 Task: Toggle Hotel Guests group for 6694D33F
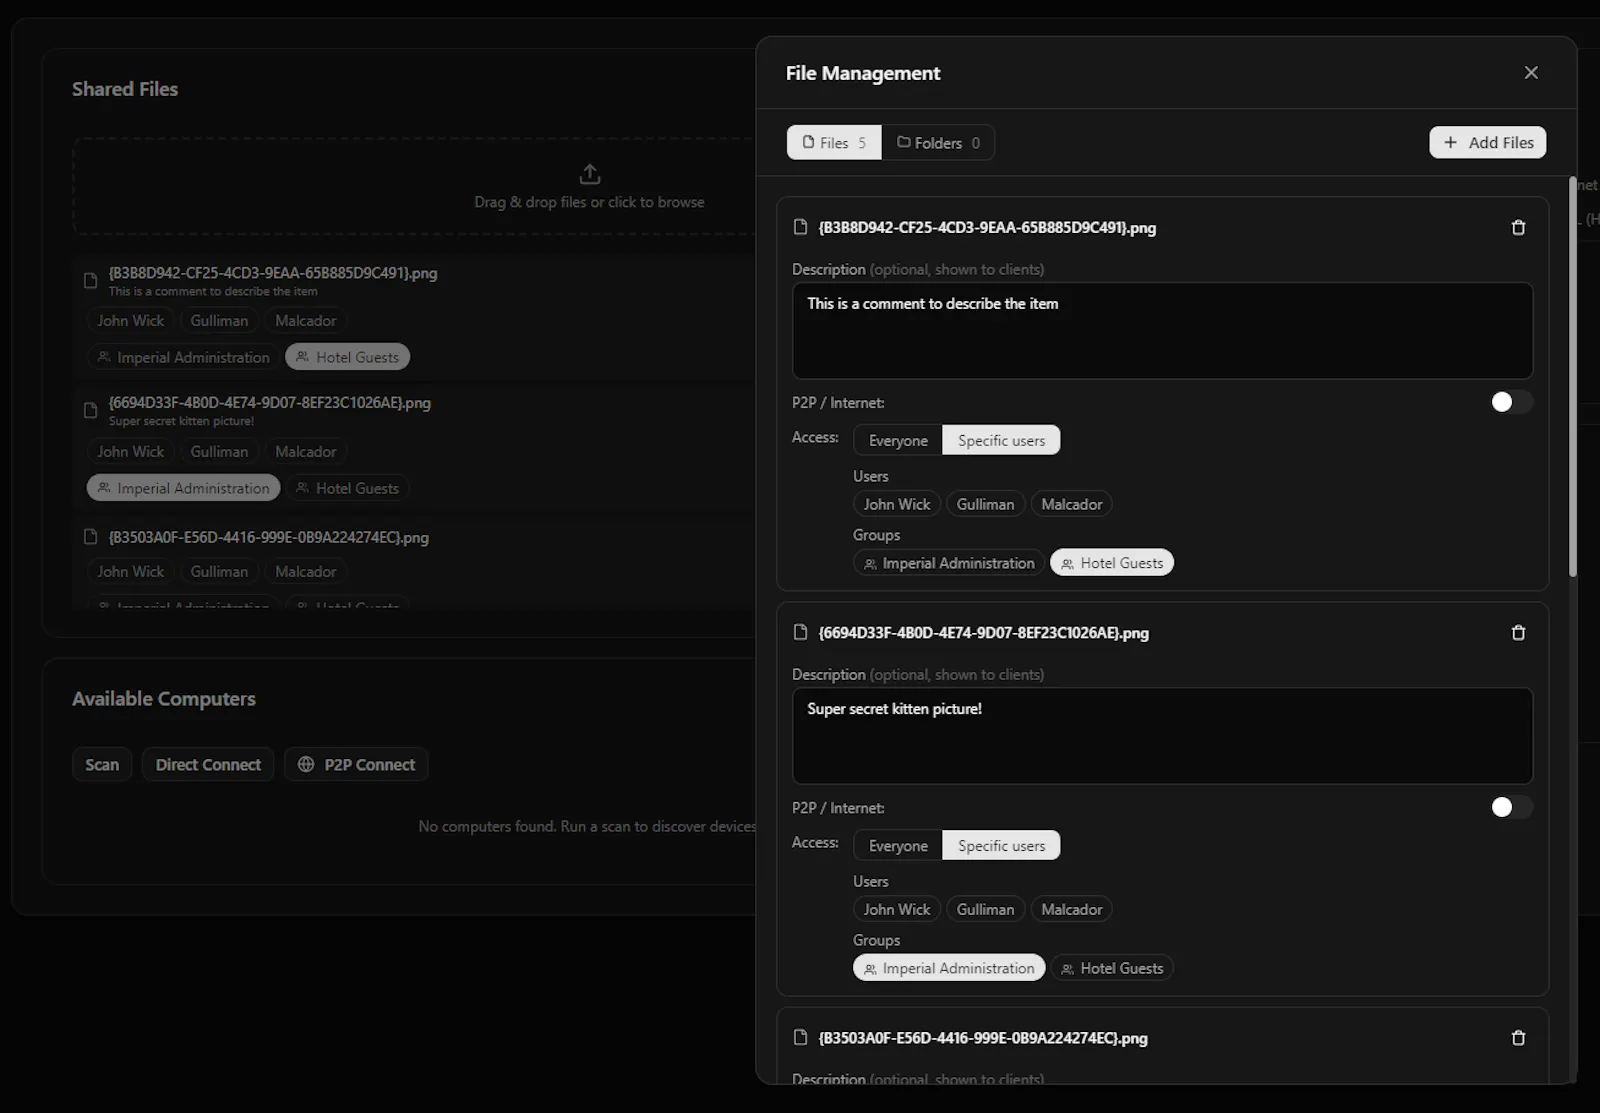pyautogui.click(x=1112, y=968)
